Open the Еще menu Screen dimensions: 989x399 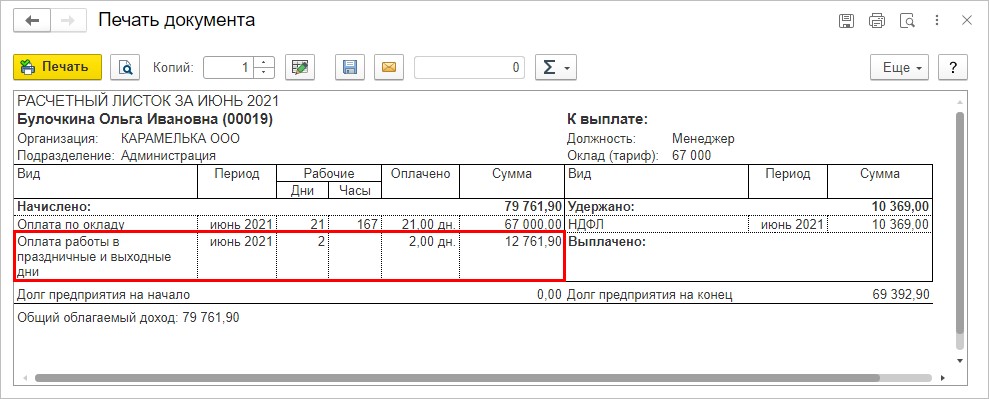click(900, 67)
